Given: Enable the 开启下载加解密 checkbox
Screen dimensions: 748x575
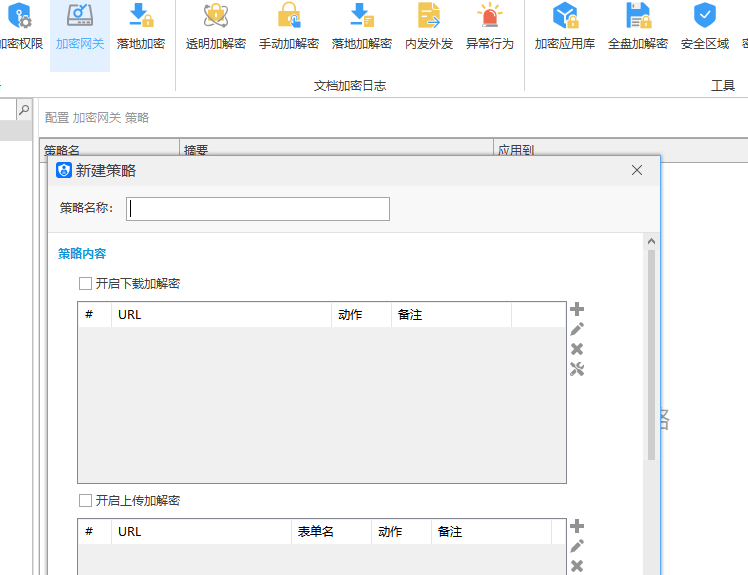Looking at the screenshot, I should click(86, 284).
